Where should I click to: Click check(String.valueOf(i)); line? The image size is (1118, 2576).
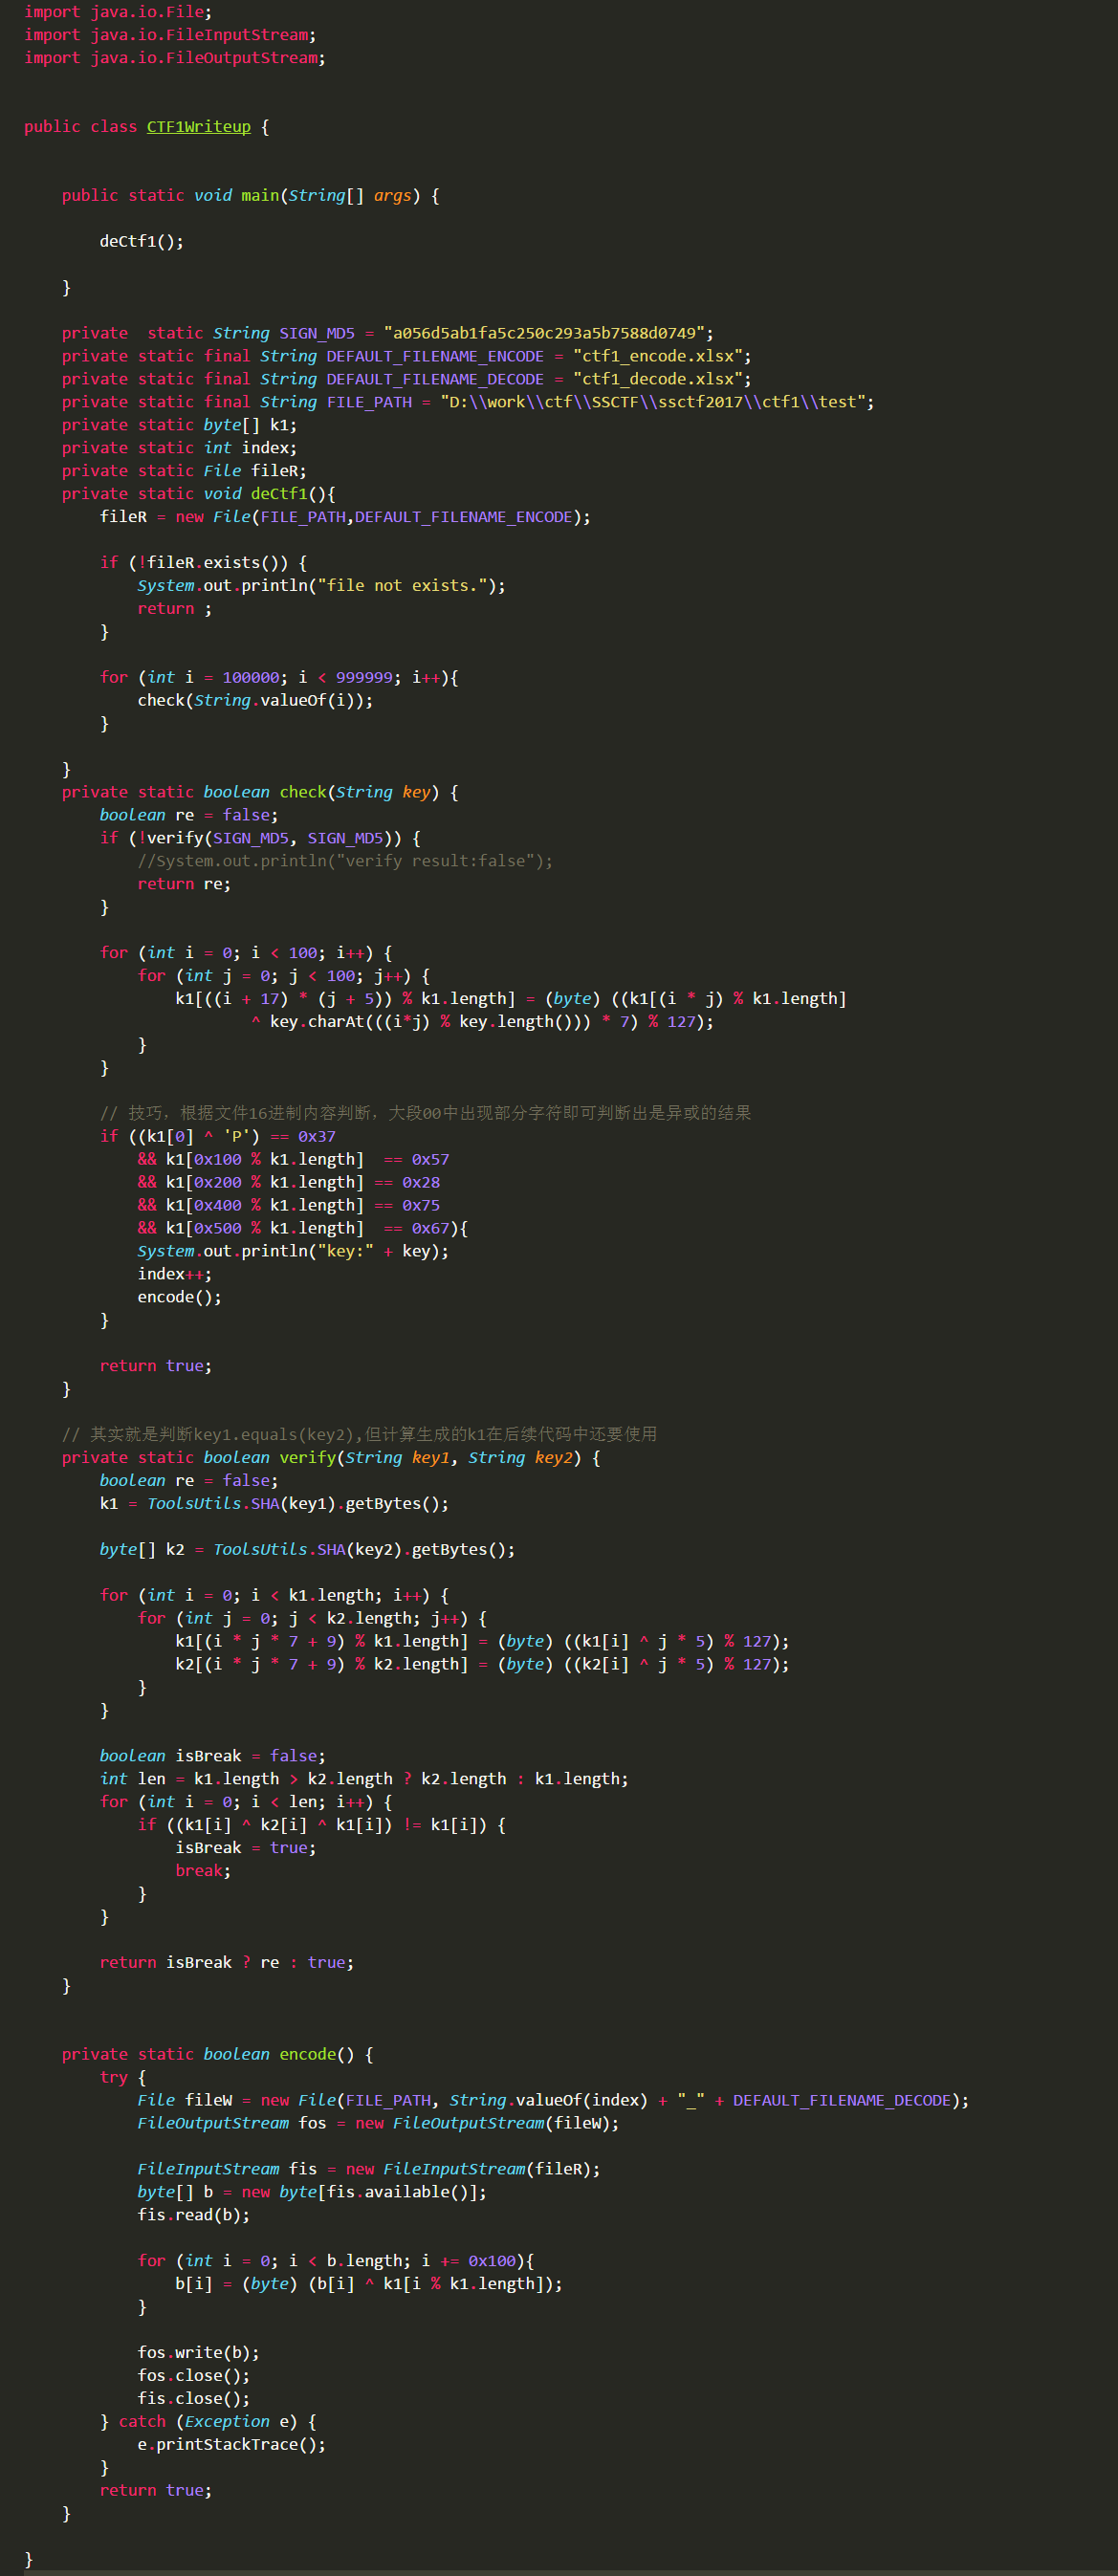point(255,701)
